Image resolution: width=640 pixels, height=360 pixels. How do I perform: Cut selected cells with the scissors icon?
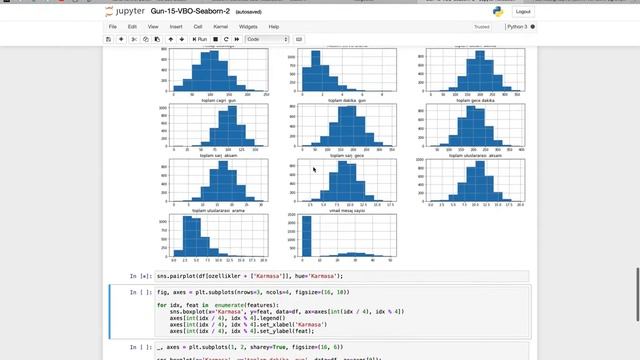click(134, 39)
